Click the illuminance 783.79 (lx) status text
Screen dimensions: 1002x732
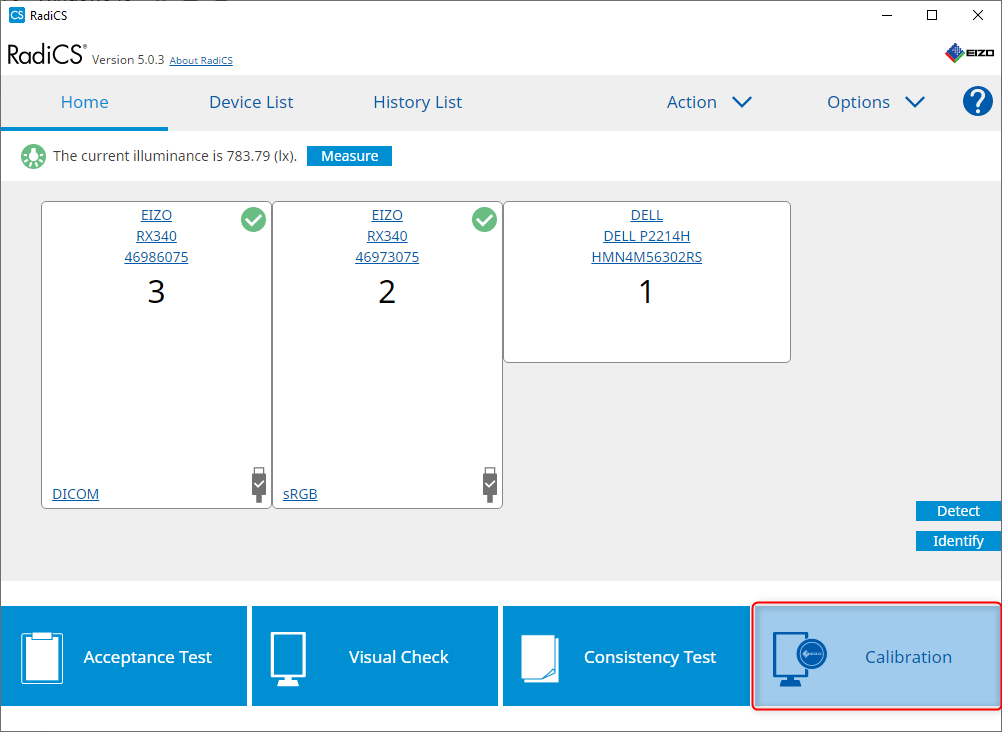tap(174, 156)
